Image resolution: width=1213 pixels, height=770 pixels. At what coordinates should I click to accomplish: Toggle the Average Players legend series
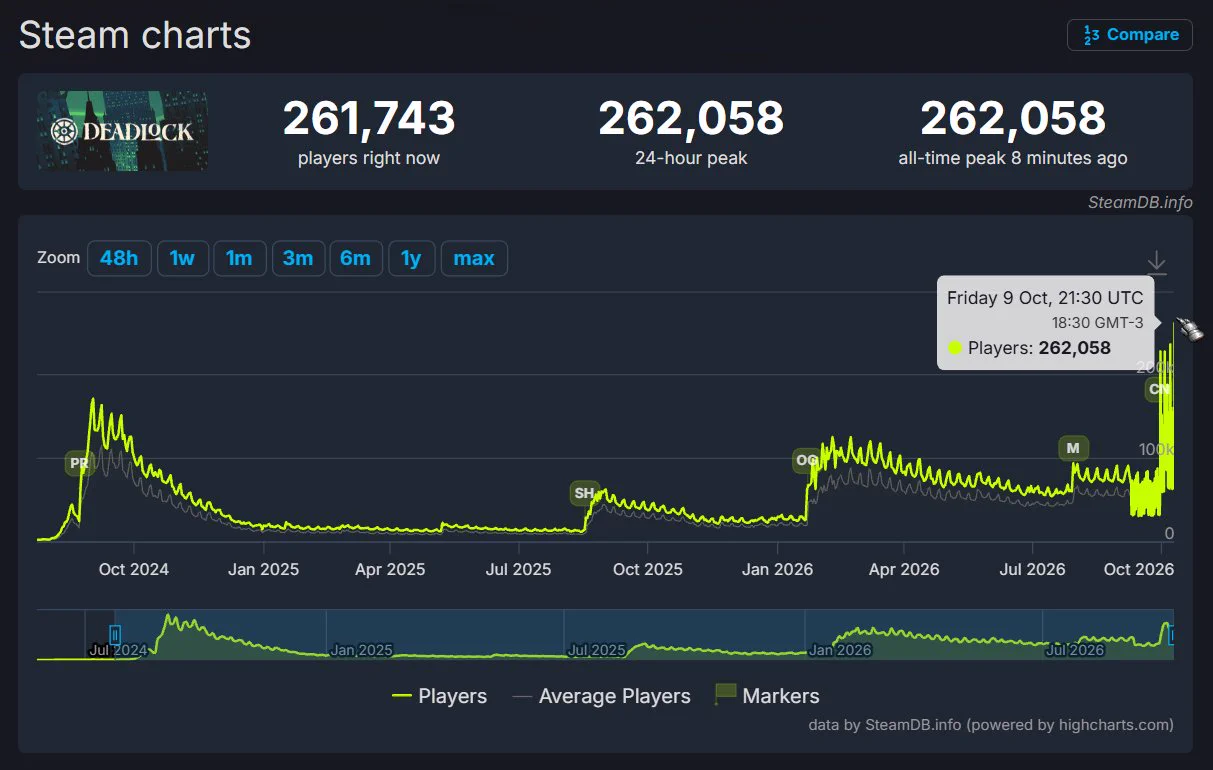click(x=601, y=696)
